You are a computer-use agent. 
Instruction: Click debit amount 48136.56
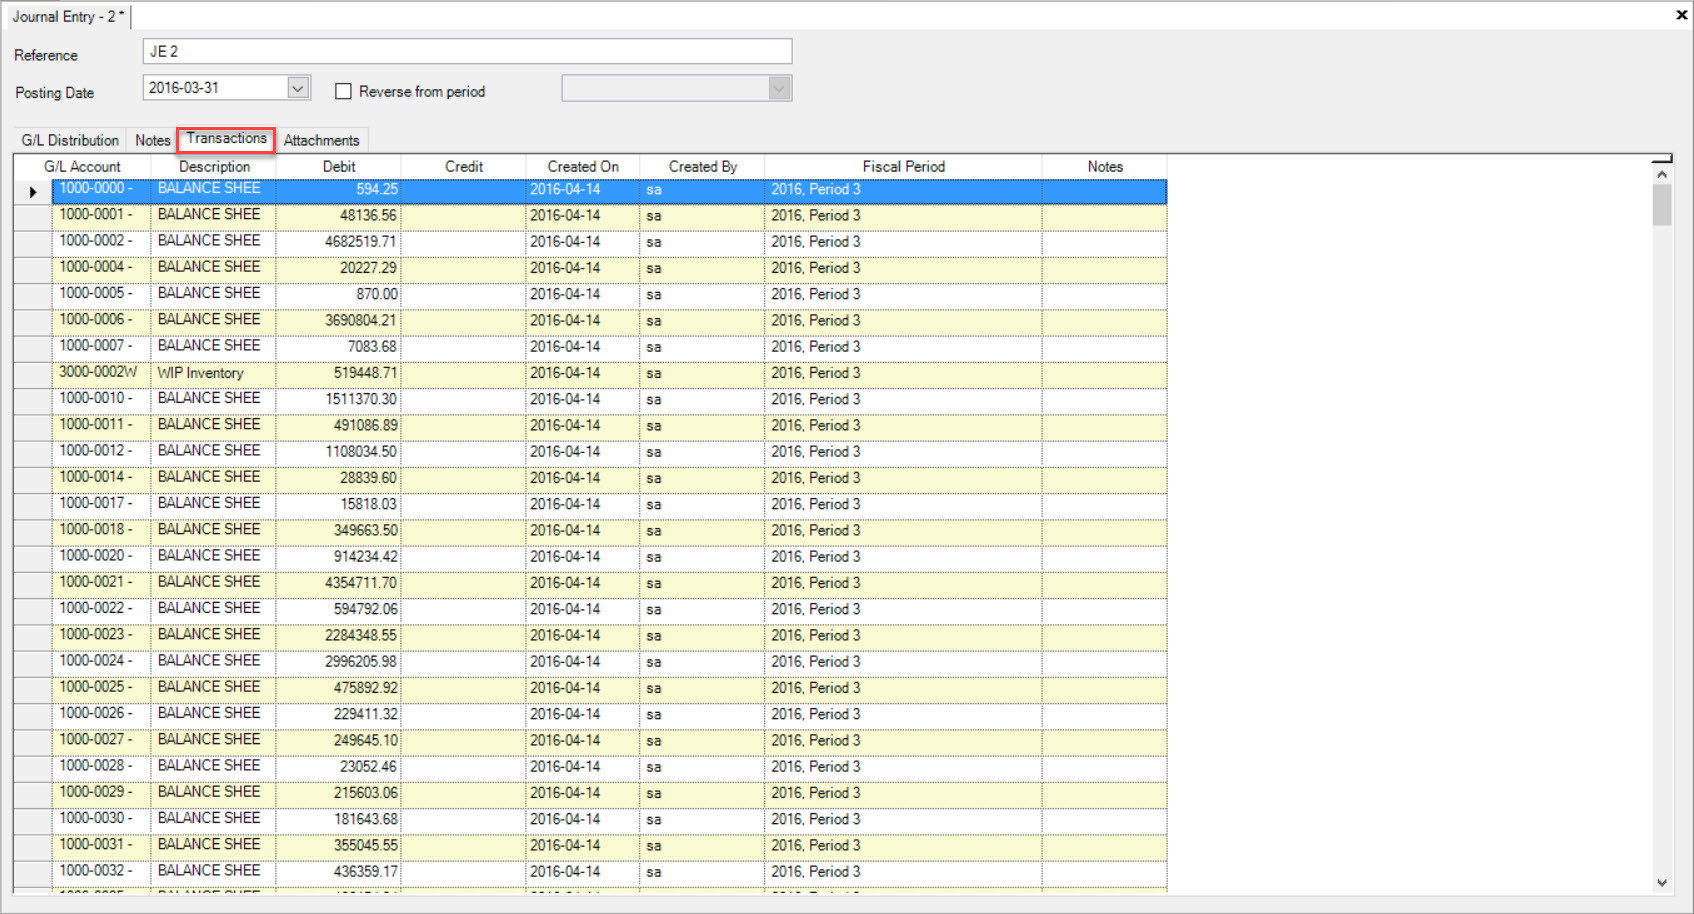339,216
